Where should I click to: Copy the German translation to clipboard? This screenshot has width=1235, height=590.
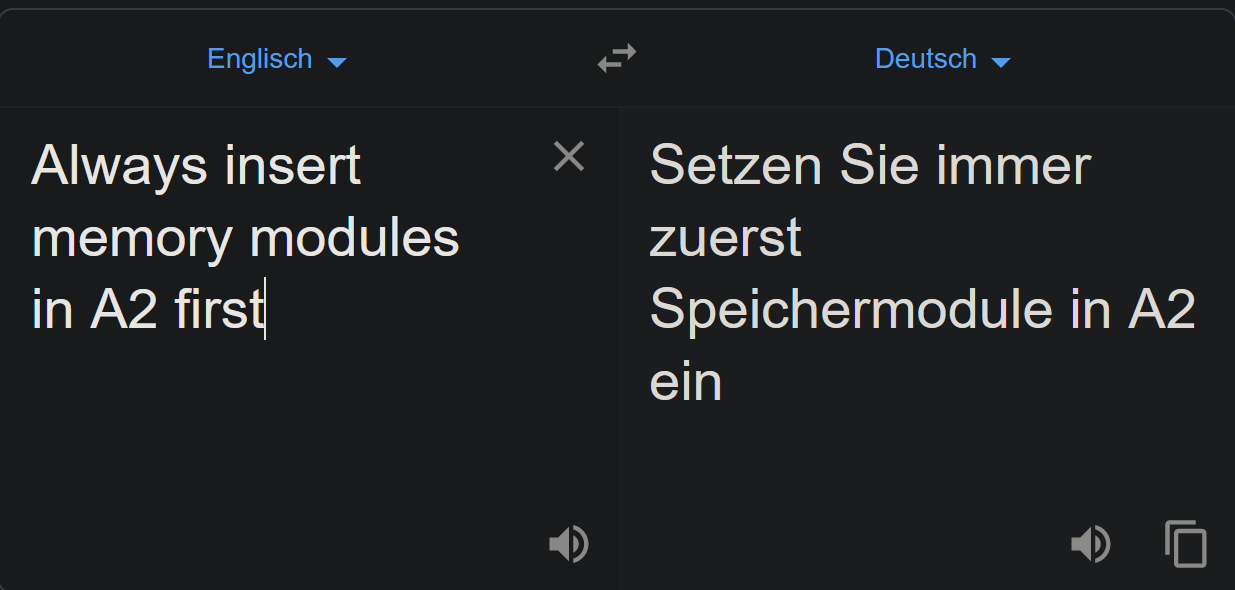(x=1185, y=544)
